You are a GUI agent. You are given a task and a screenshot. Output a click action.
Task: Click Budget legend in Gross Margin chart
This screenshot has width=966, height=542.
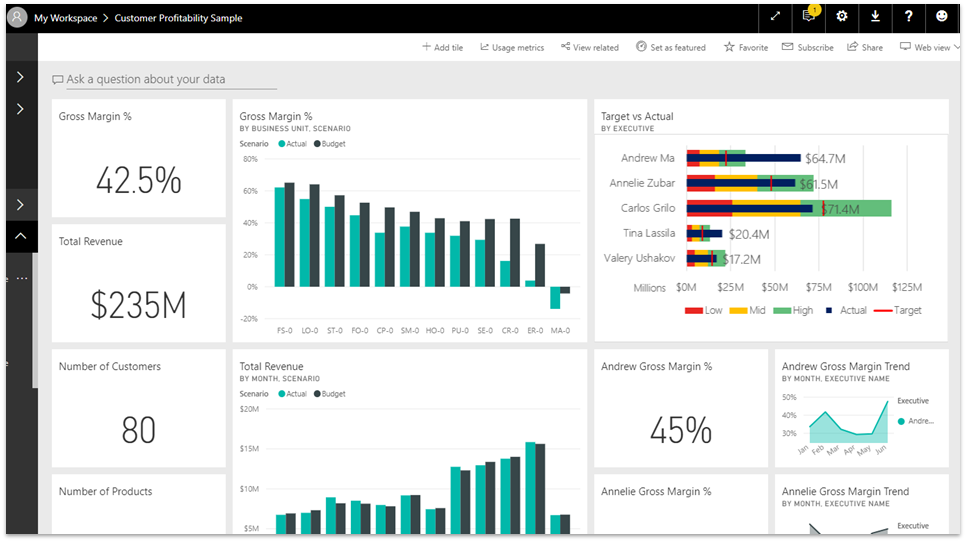tap(330, 144)
